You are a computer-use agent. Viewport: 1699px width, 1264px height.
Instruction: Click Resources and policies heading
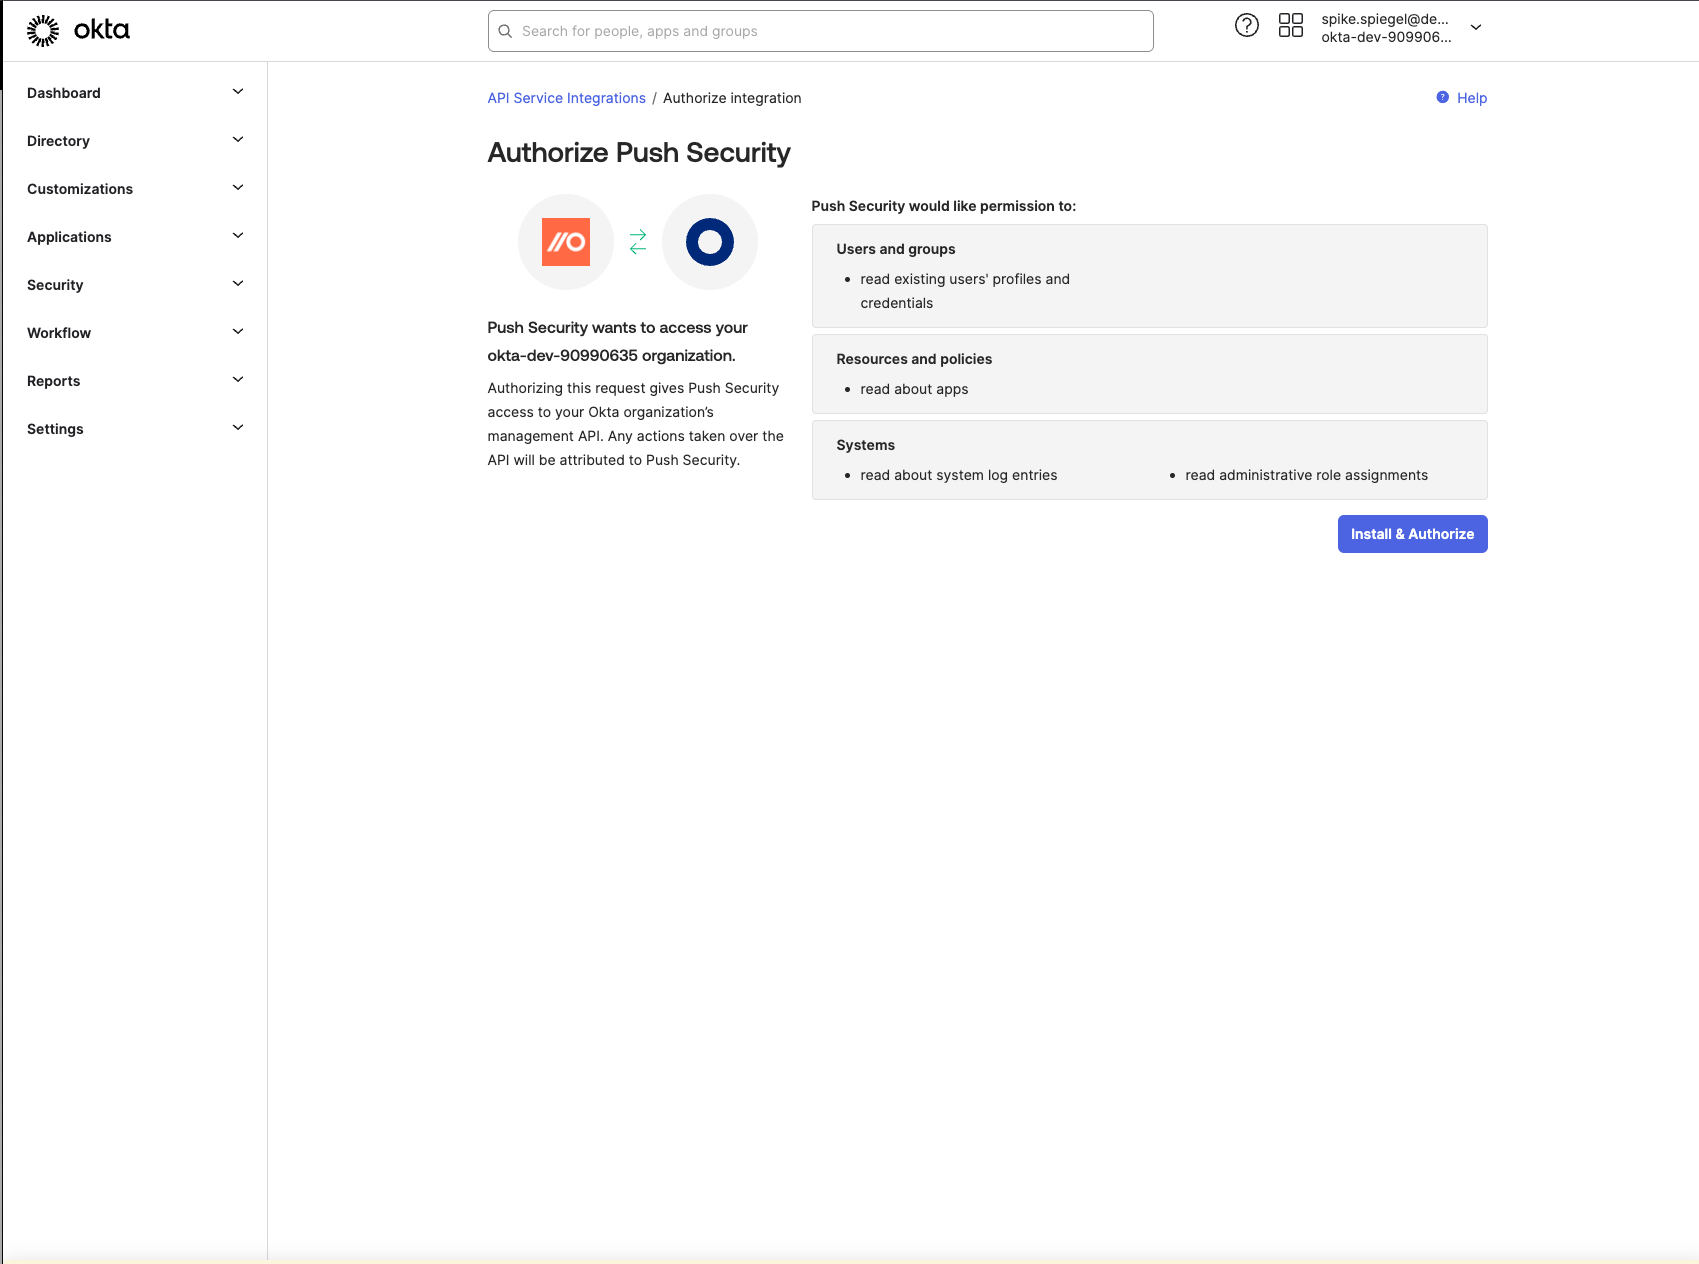click(x=914, y=359)
